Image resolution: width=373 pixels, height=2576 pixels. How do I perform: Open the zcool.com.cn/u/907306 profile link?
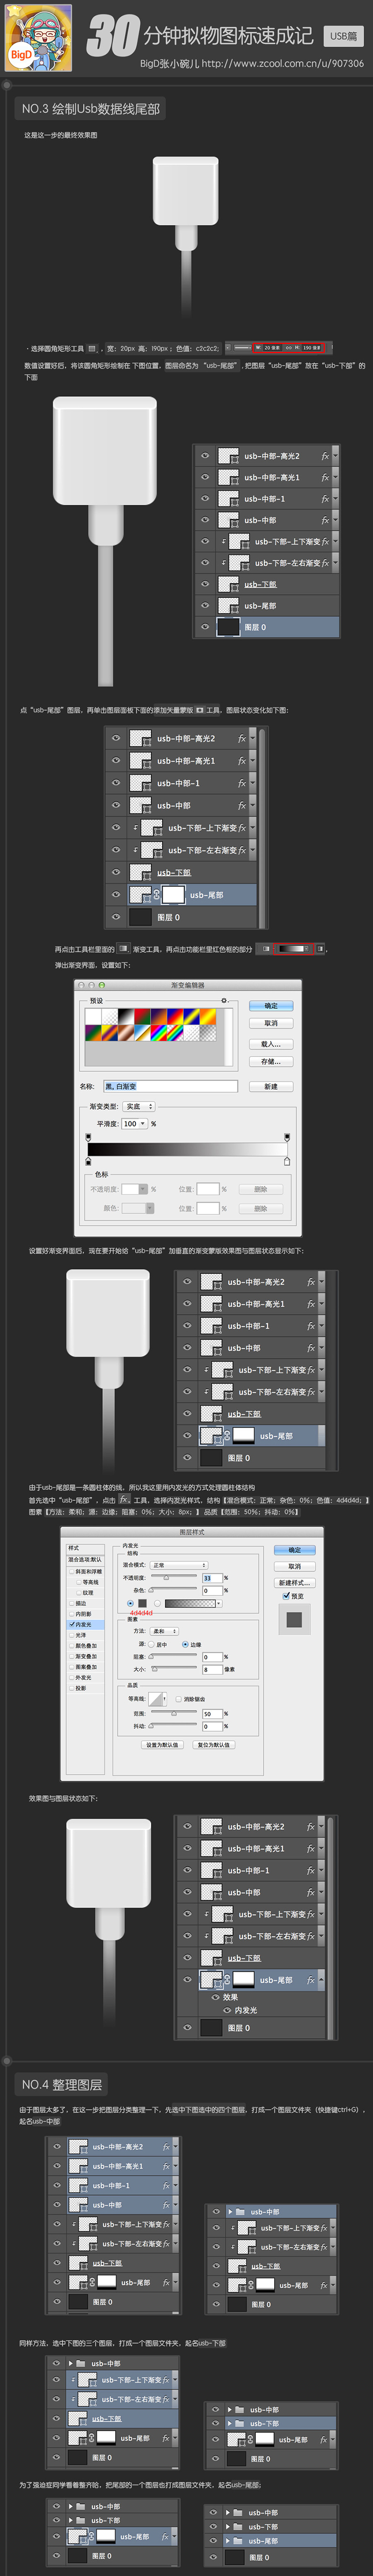coord(283,63)
